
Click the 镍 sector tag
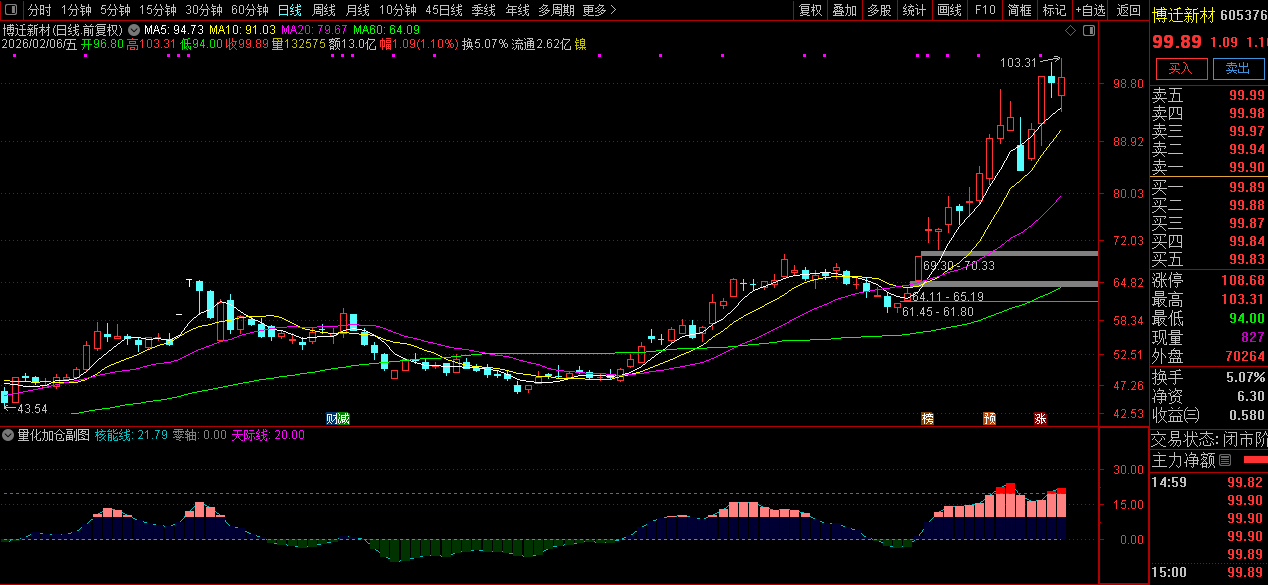(580, 44)
